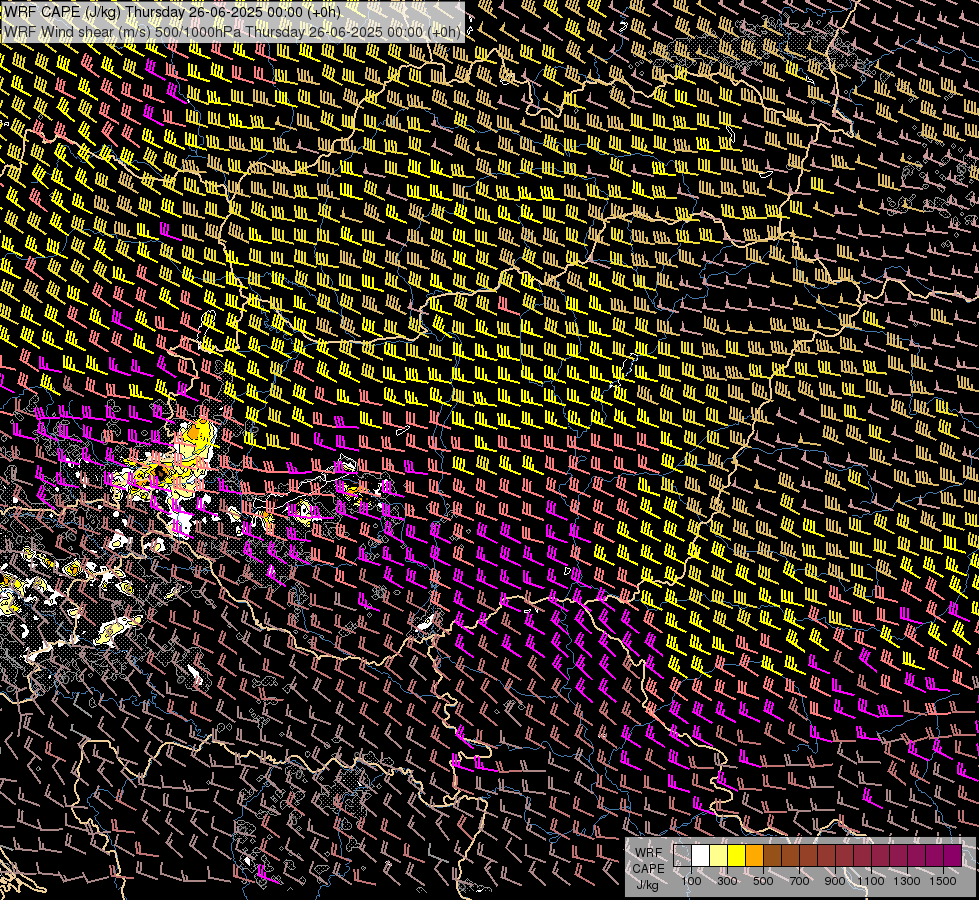Click the legend value 1100
This screenshot has width=979, height=900.
pos(871,881)
